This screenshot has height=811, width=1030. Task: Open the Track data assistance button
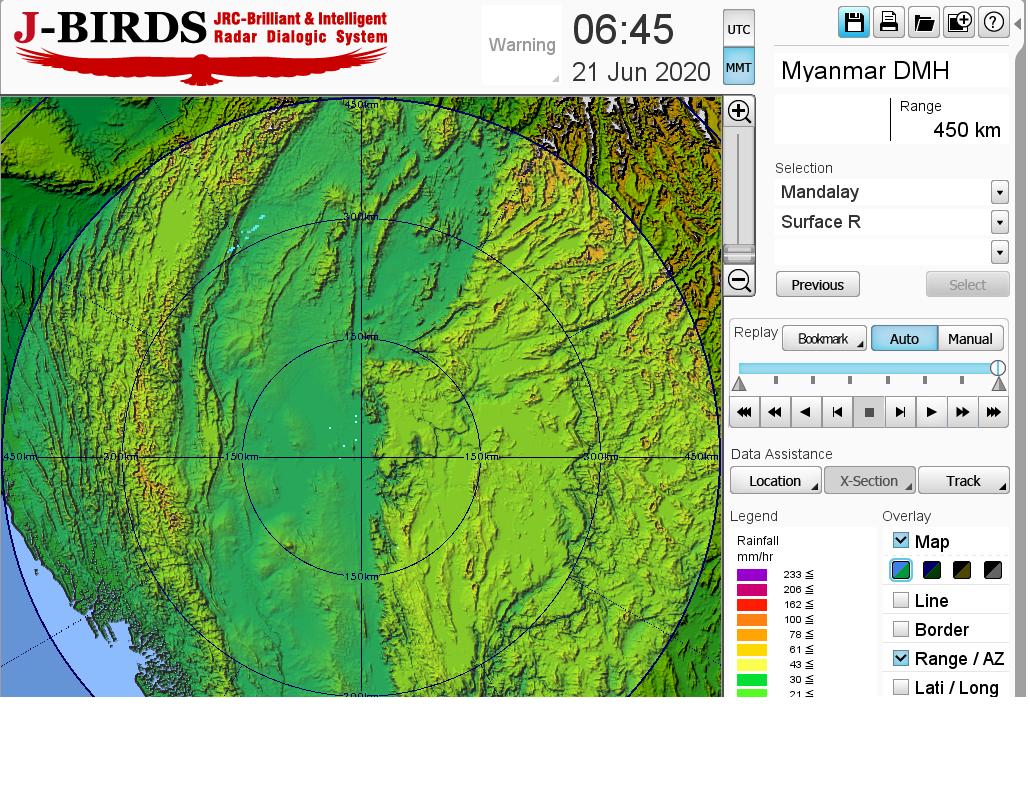point(963,481)
